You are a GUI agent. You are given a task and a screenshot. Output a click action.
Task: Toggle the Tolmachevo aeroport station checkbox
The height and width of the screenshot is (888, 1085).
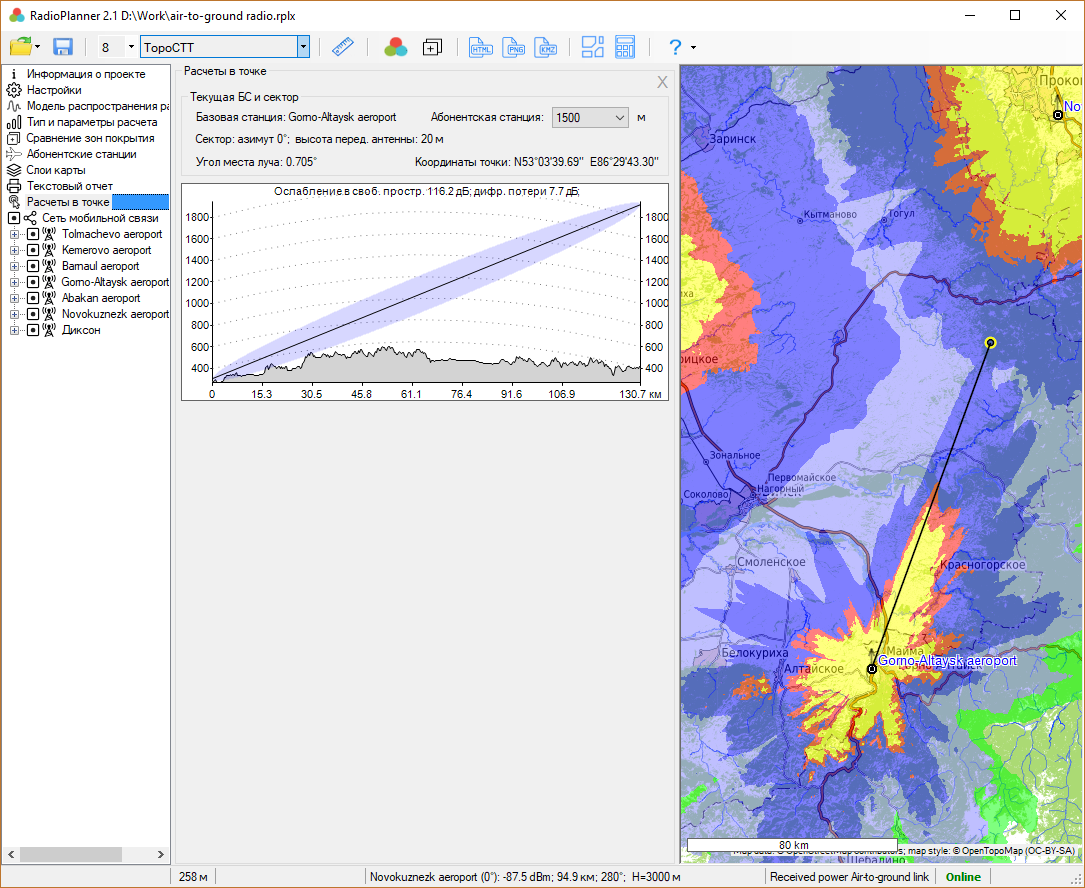pos(33,234)
